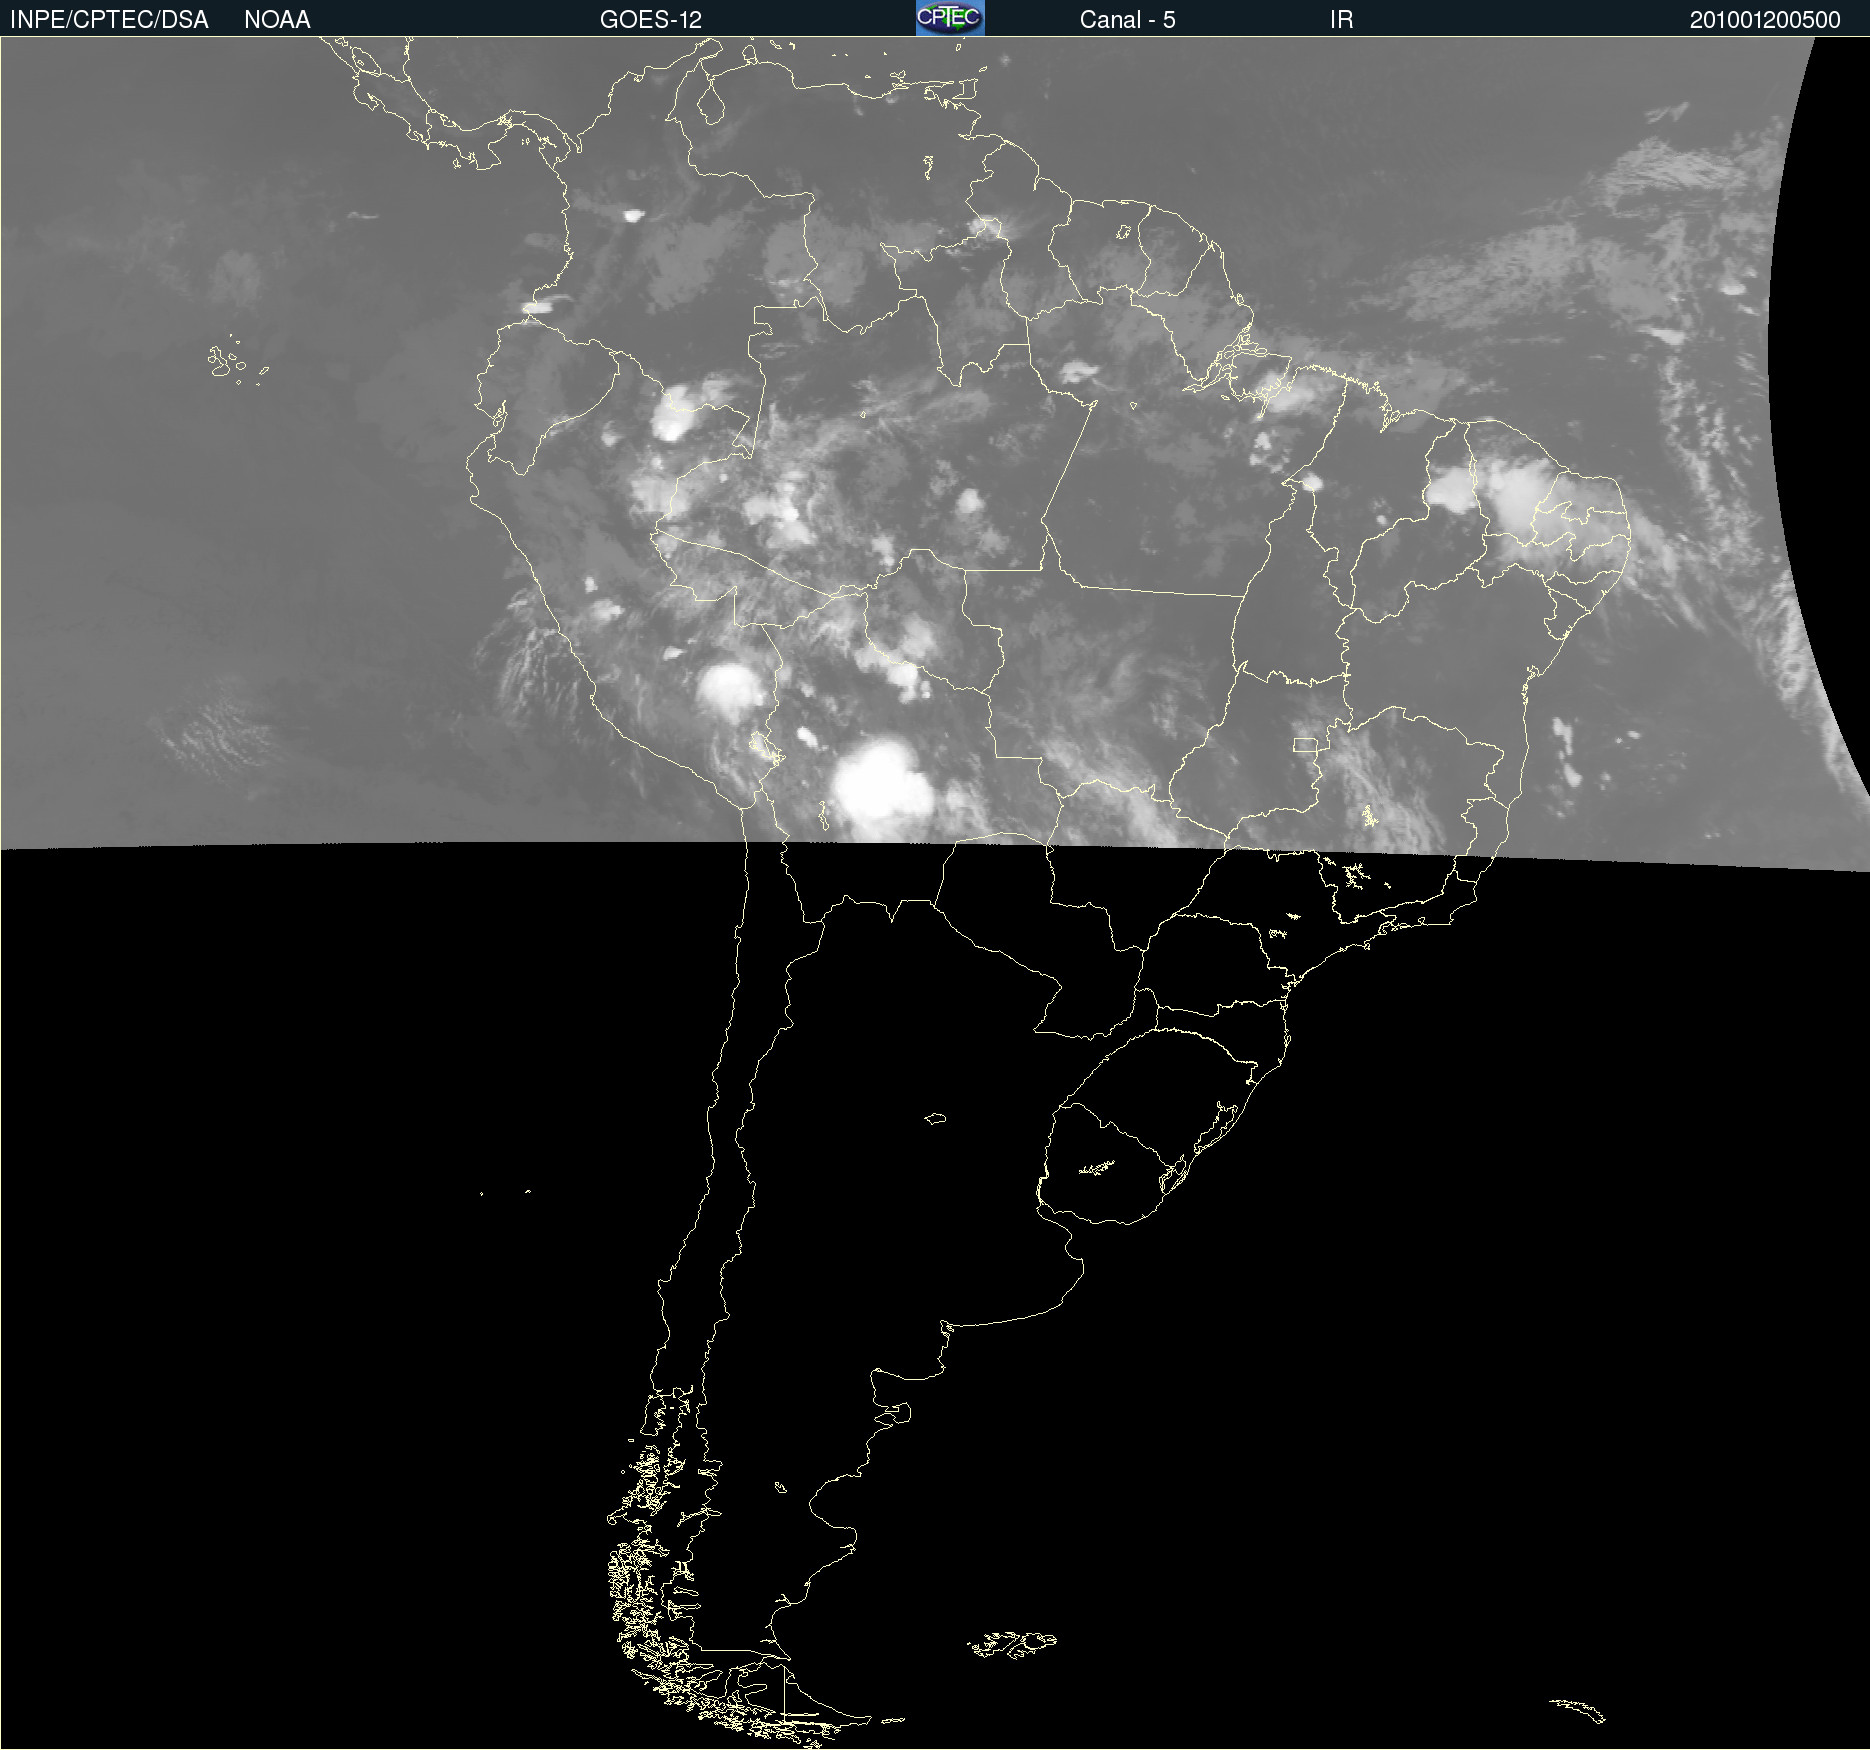Screen dimensions: 1870x1750
Task: Click the INPE/CPTEC/DSA header text
Action: (109, 20)
